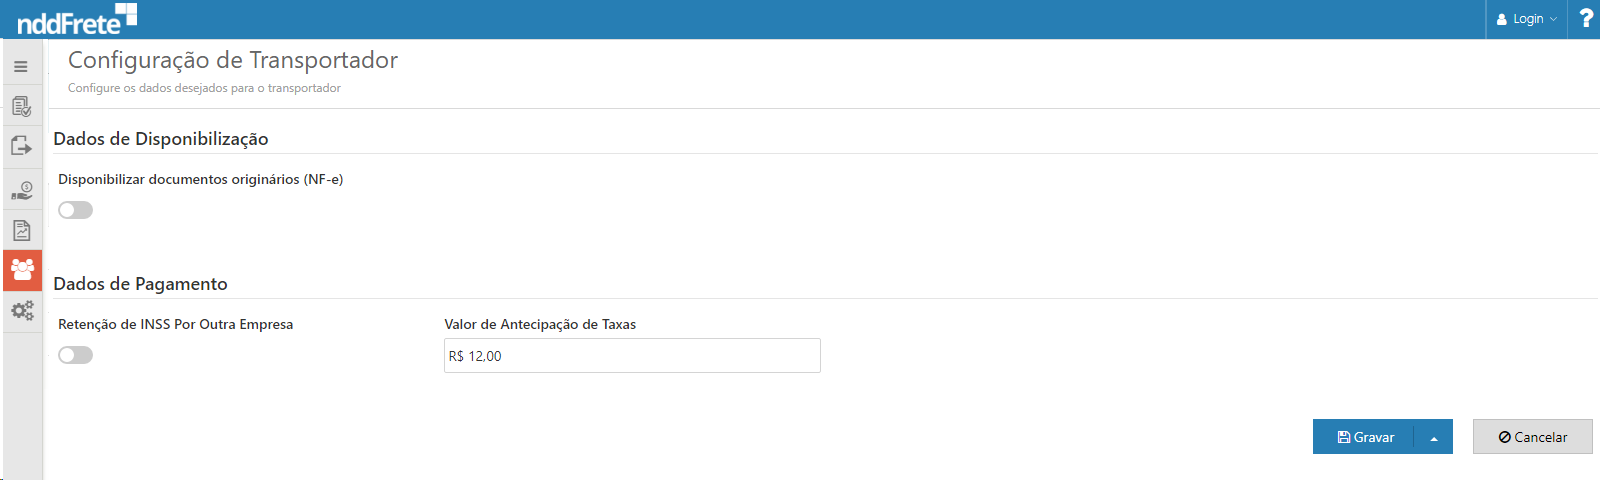
Task: Select the highlighted users group sidebar icon
Action: click(22, 270)
